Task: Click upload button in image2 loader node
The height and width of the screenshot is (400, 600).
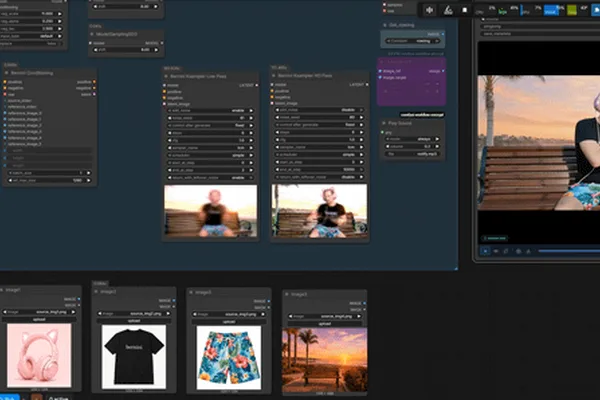Action: point(134,321)
